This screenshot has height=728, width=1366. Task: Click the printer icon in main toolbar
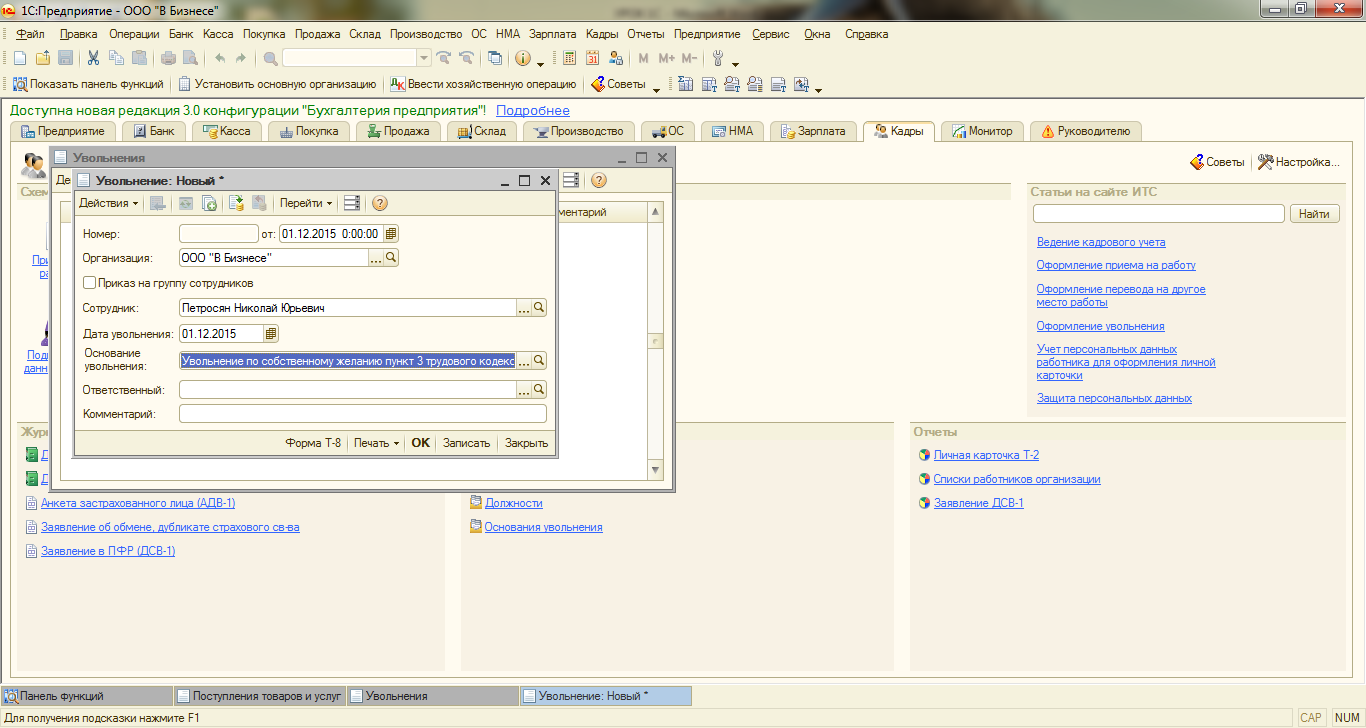[169, 58]
